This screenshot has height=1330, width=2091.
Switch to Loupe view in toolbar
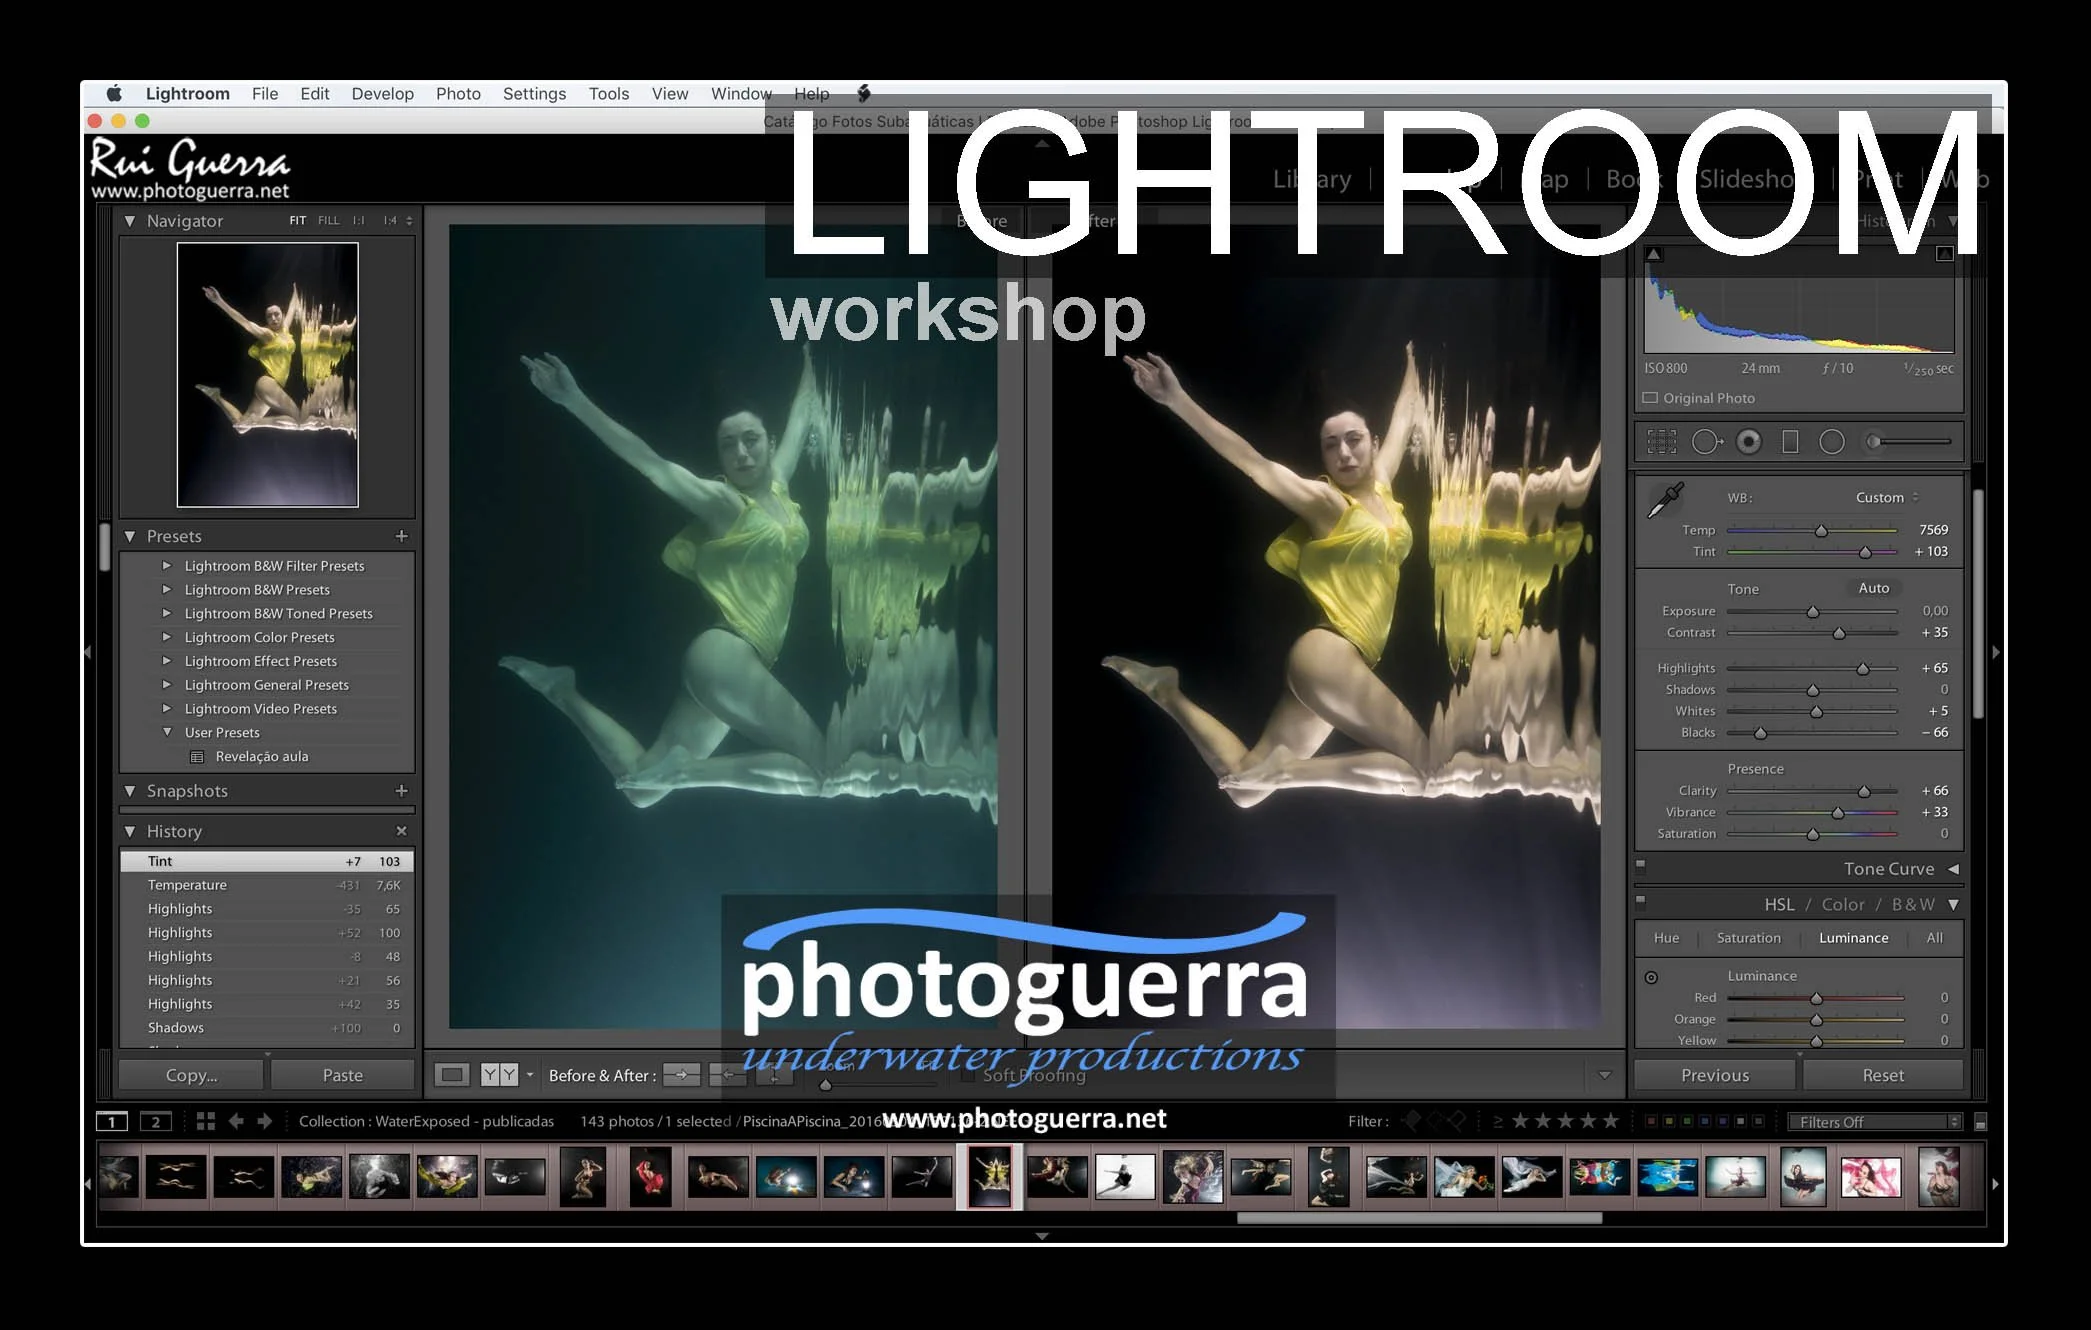452,1075
